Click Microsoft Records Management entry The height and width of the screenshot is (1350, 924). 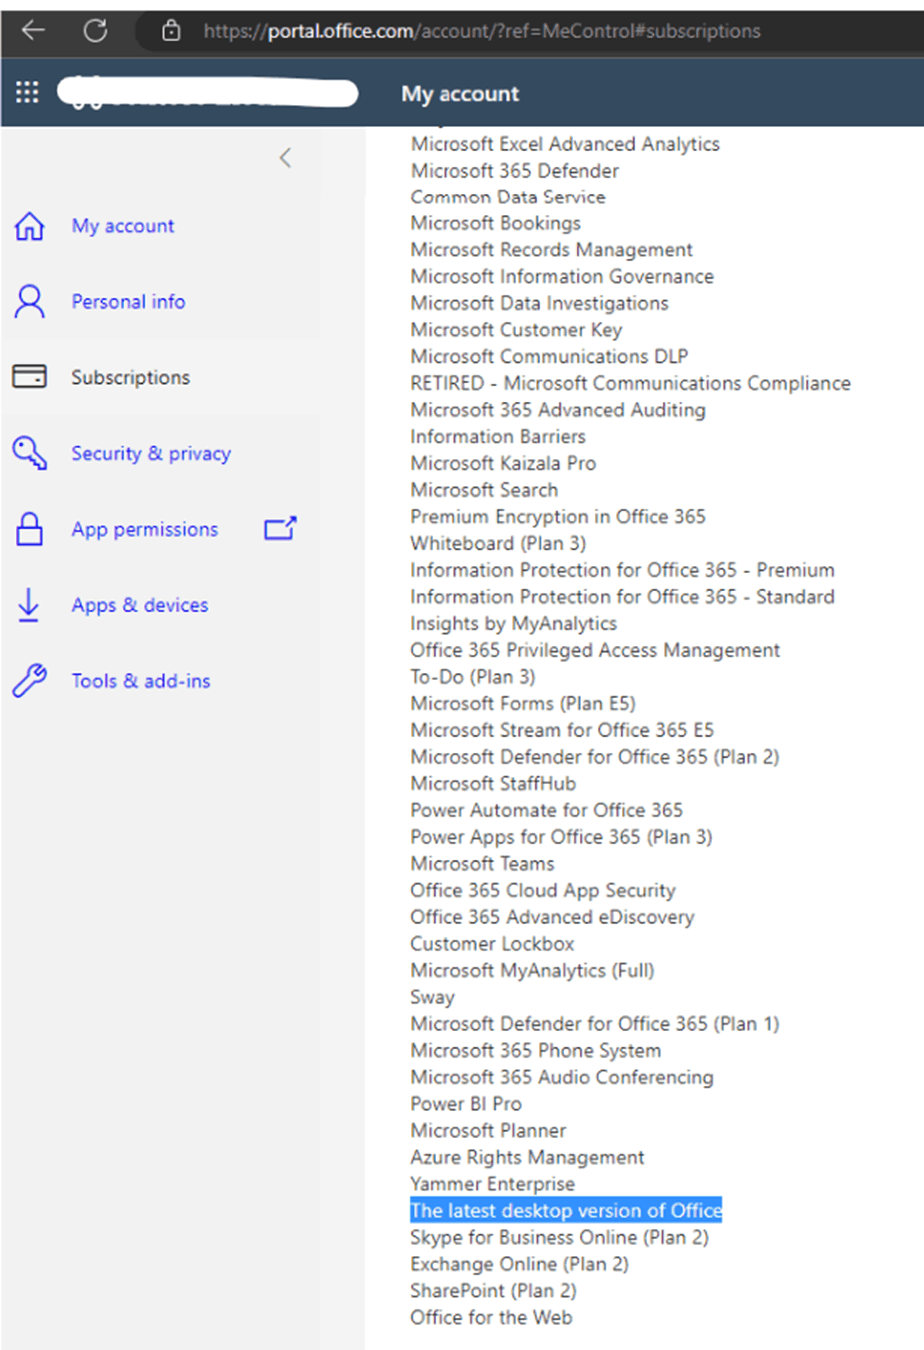point(552,250)
